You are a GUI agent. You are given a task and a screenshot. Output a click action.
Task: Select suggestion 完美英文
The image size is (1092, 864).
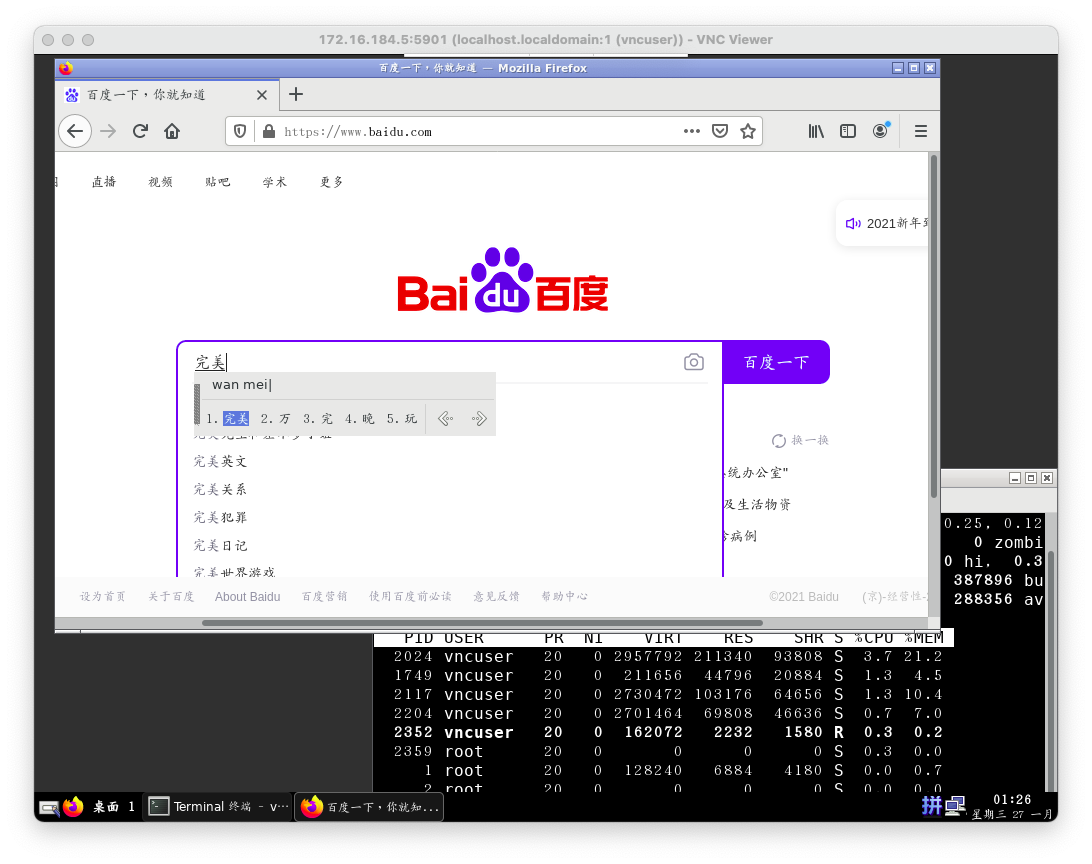pos(220,462)
